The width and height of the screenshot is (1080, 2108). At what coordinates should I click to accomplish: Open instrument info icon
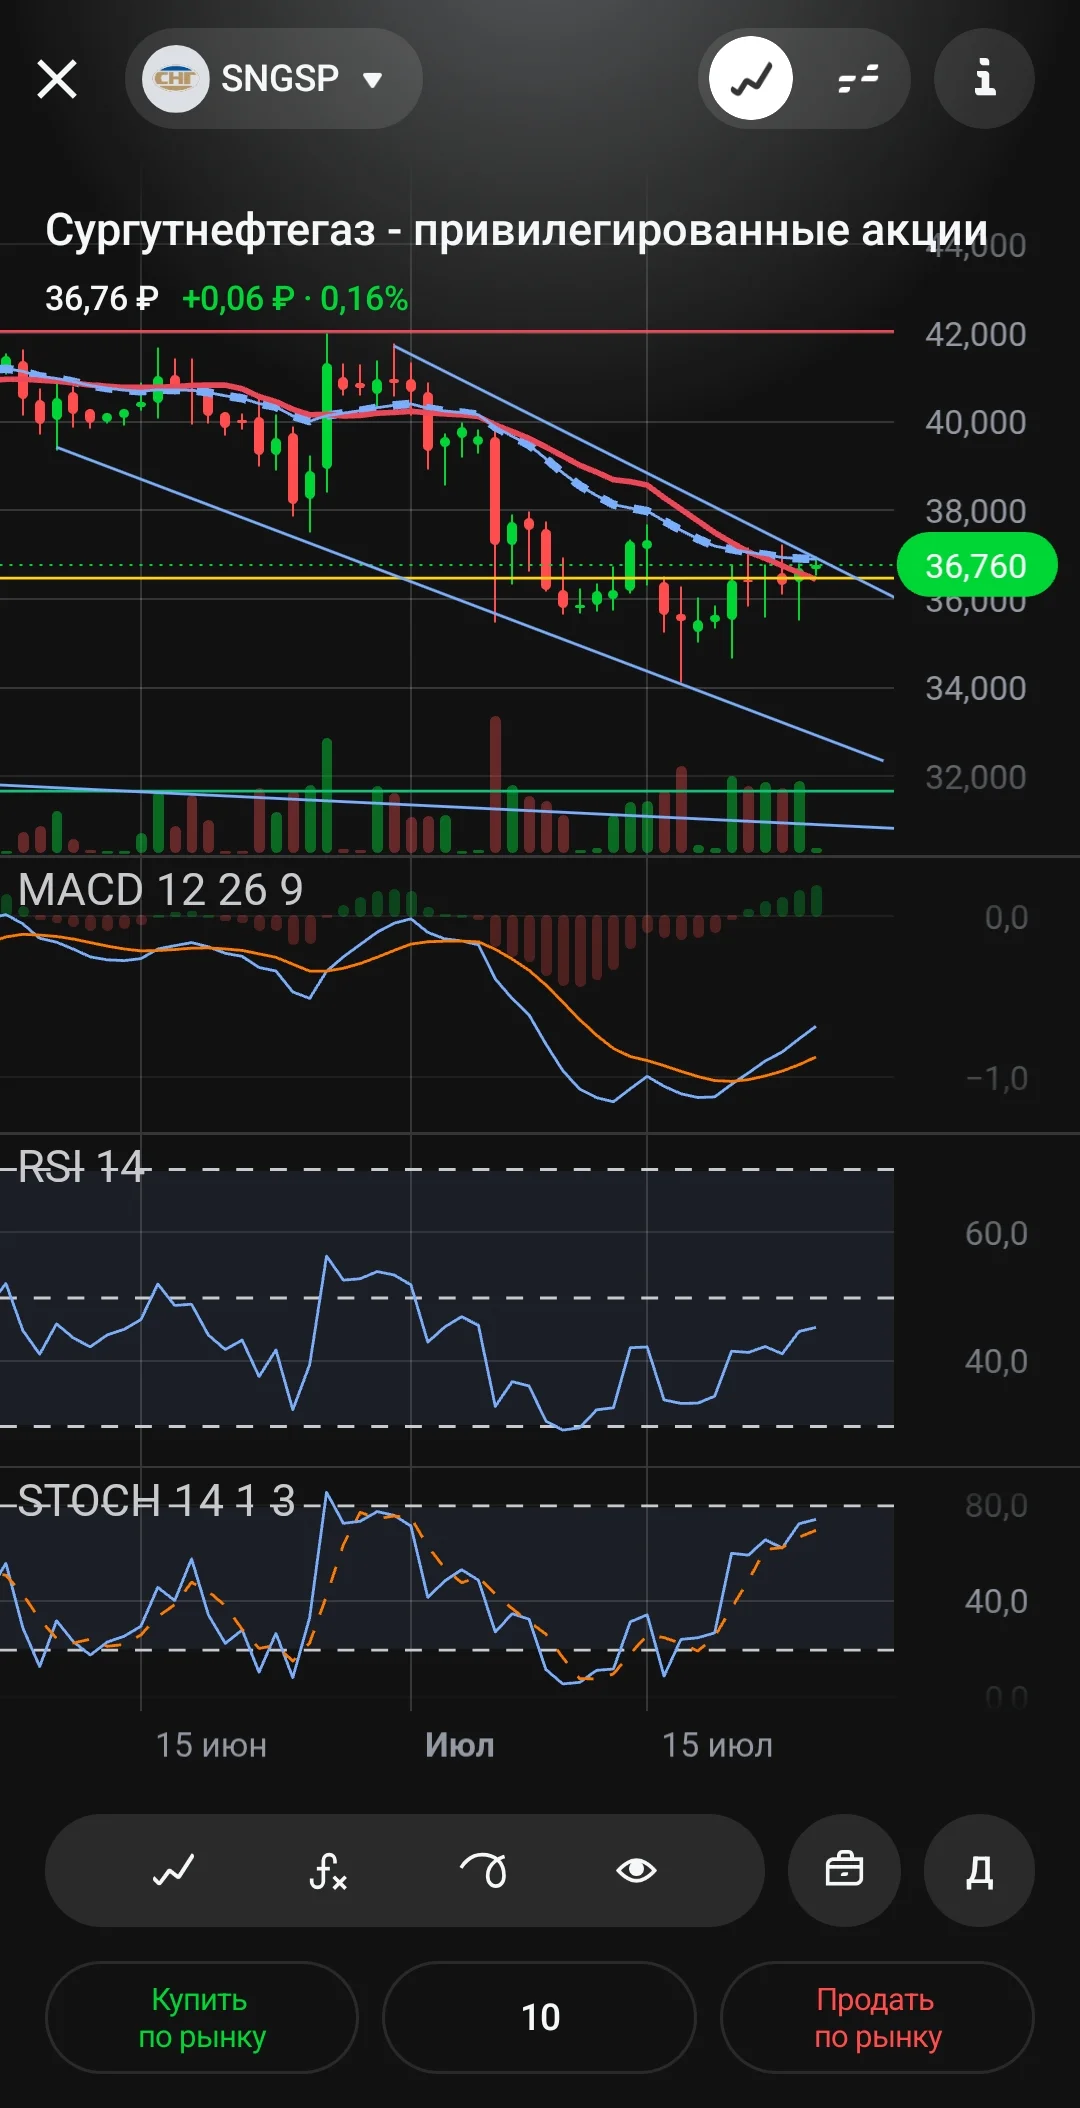coord(984,78)
